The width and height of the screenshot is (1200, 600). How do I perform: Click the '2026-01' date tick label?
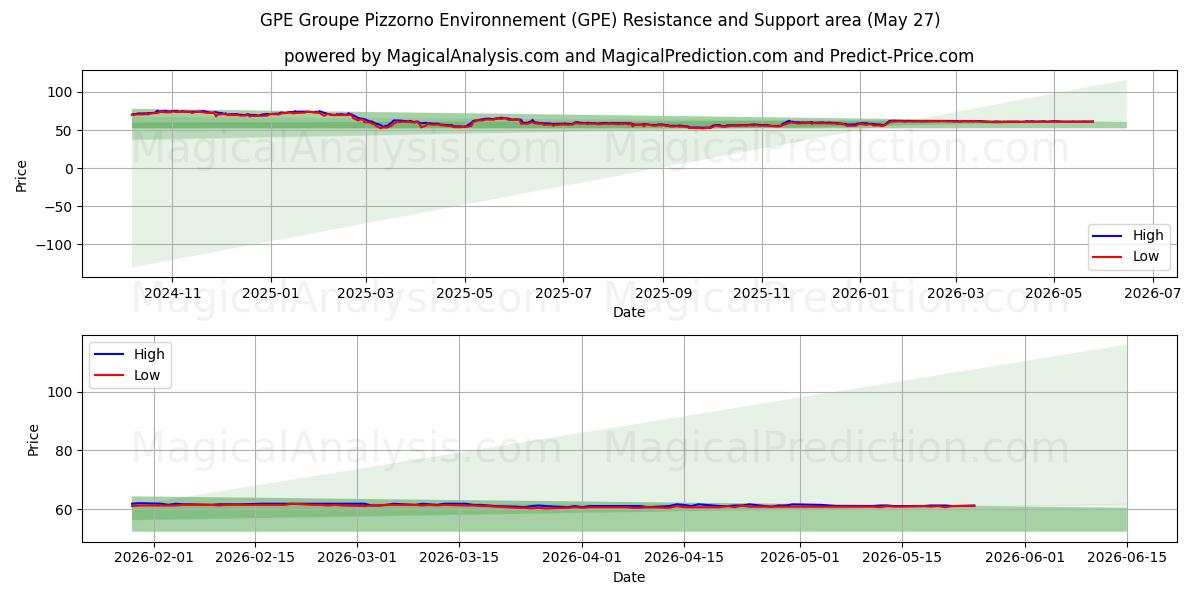click(860, 293)
